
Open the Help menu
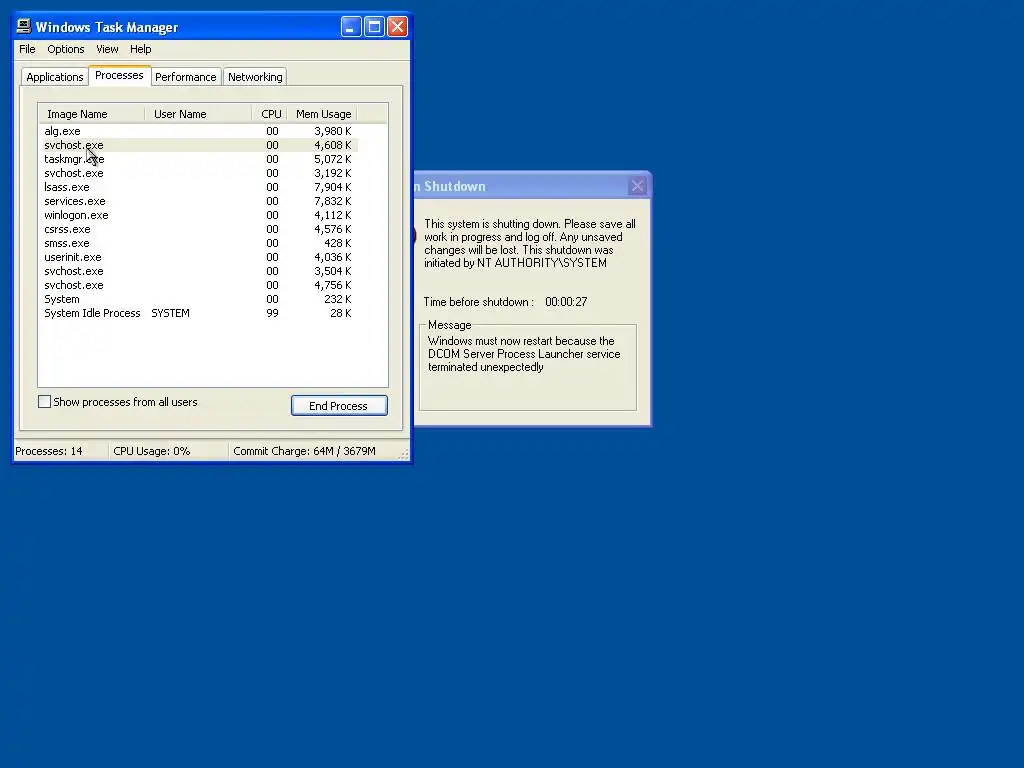[x=140, y=49]
